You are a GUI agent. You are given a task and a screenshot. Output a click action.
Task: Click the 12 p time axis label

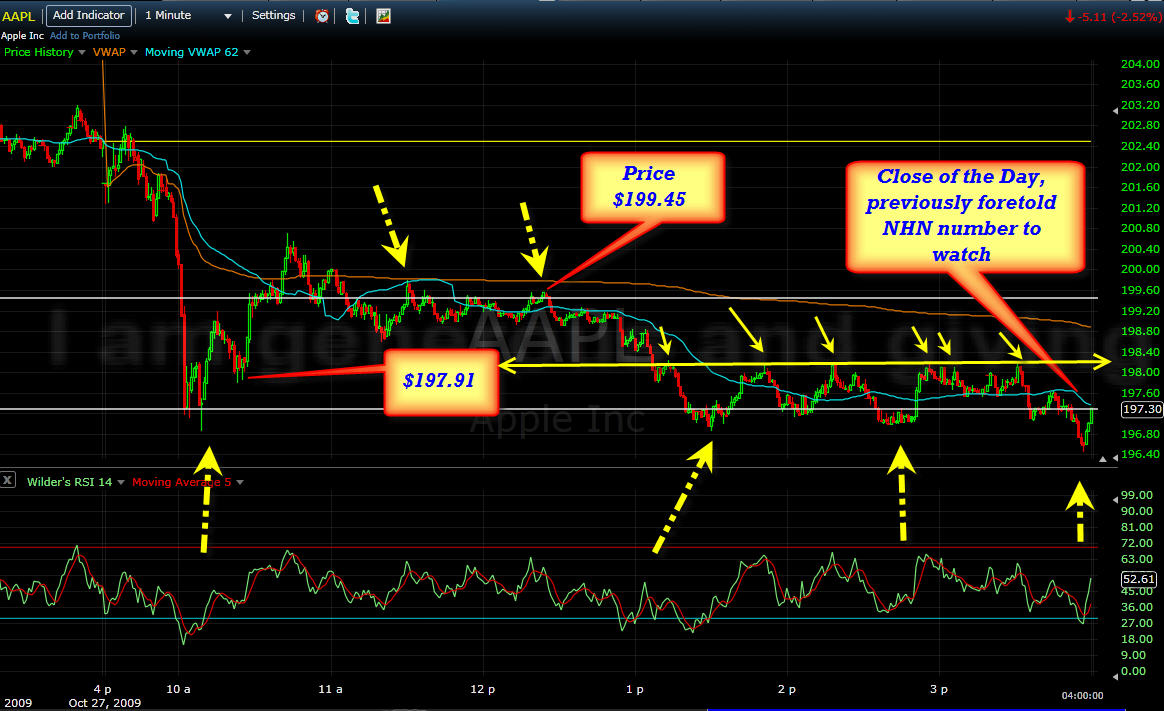click(483, 689)
